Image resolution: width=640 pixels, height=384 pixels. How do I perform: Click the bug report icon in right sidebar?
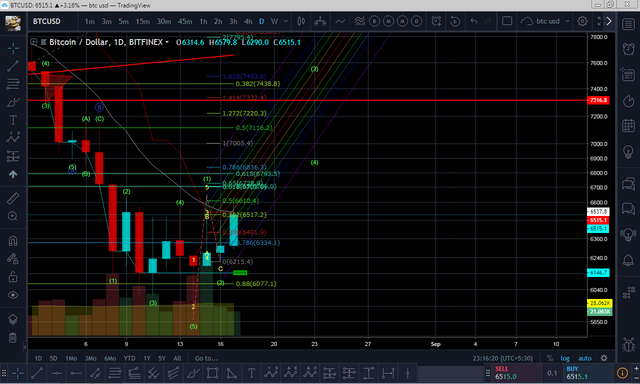pyautogui.click(x=628, y=345)
